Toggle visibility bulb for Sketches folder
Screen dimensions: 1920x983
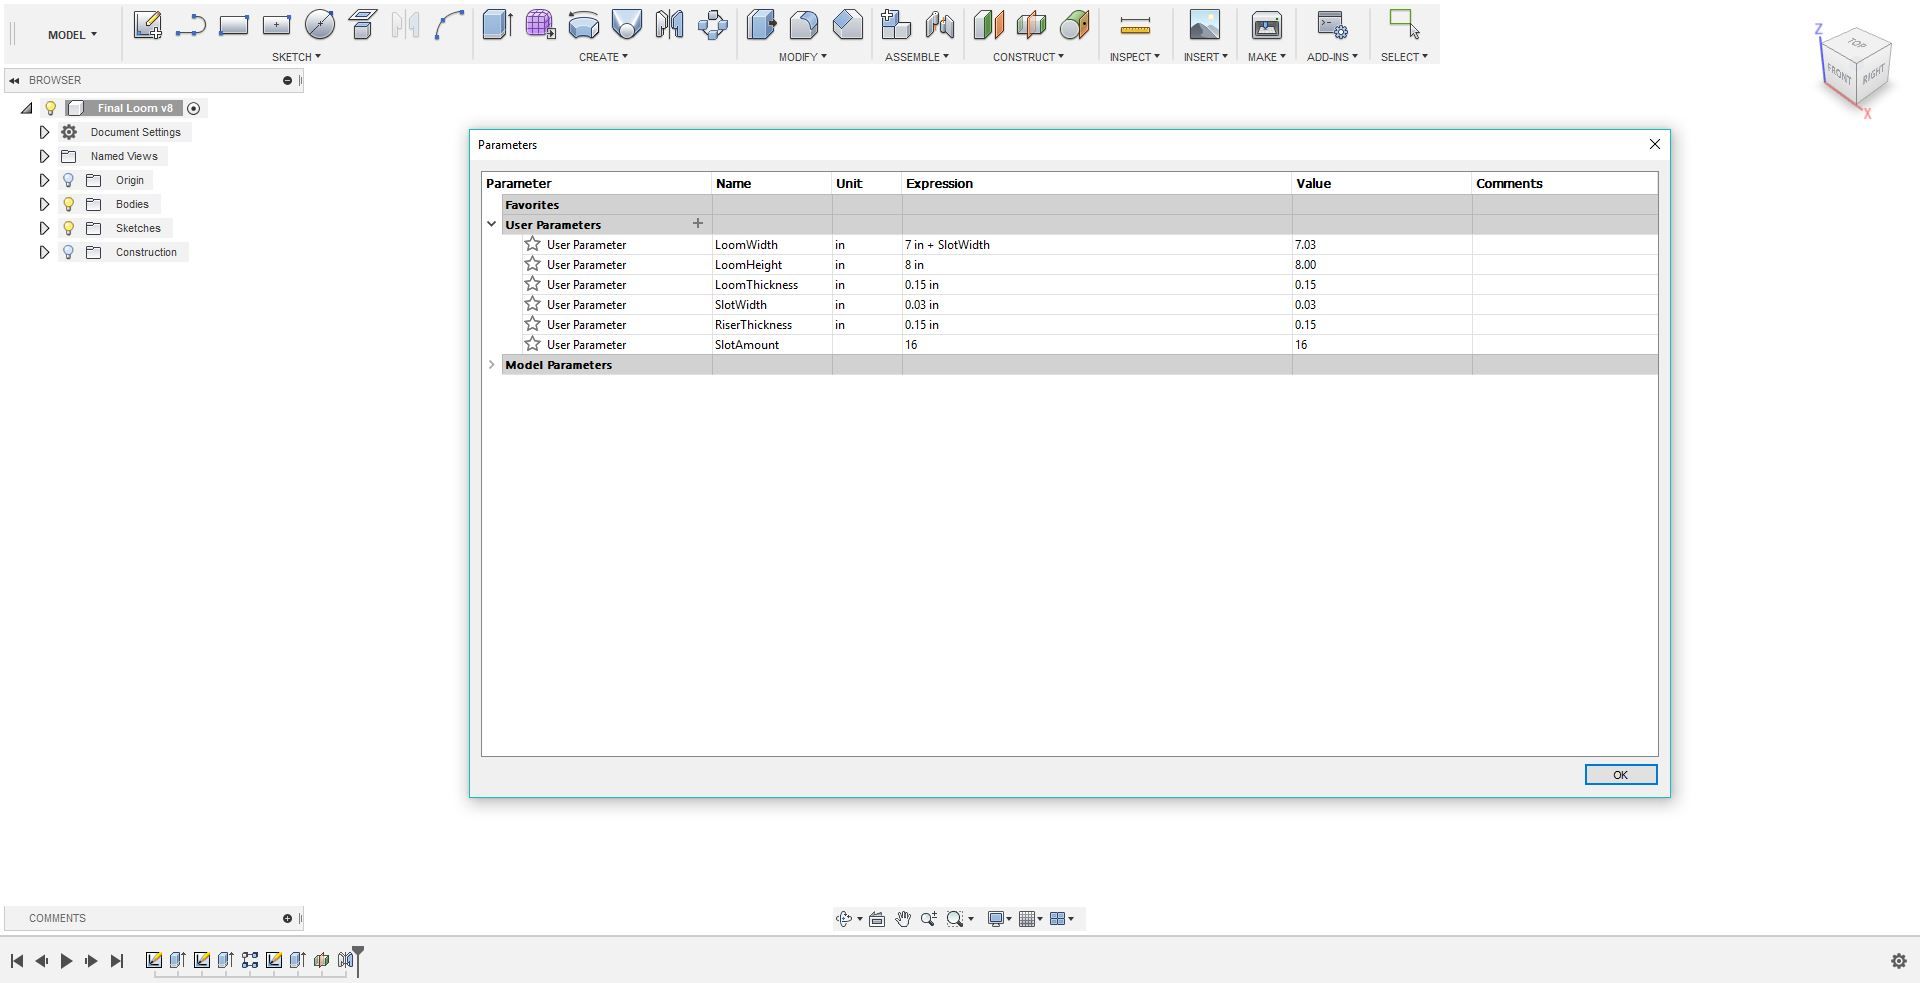pyautogui.click(x=68, y=228)
